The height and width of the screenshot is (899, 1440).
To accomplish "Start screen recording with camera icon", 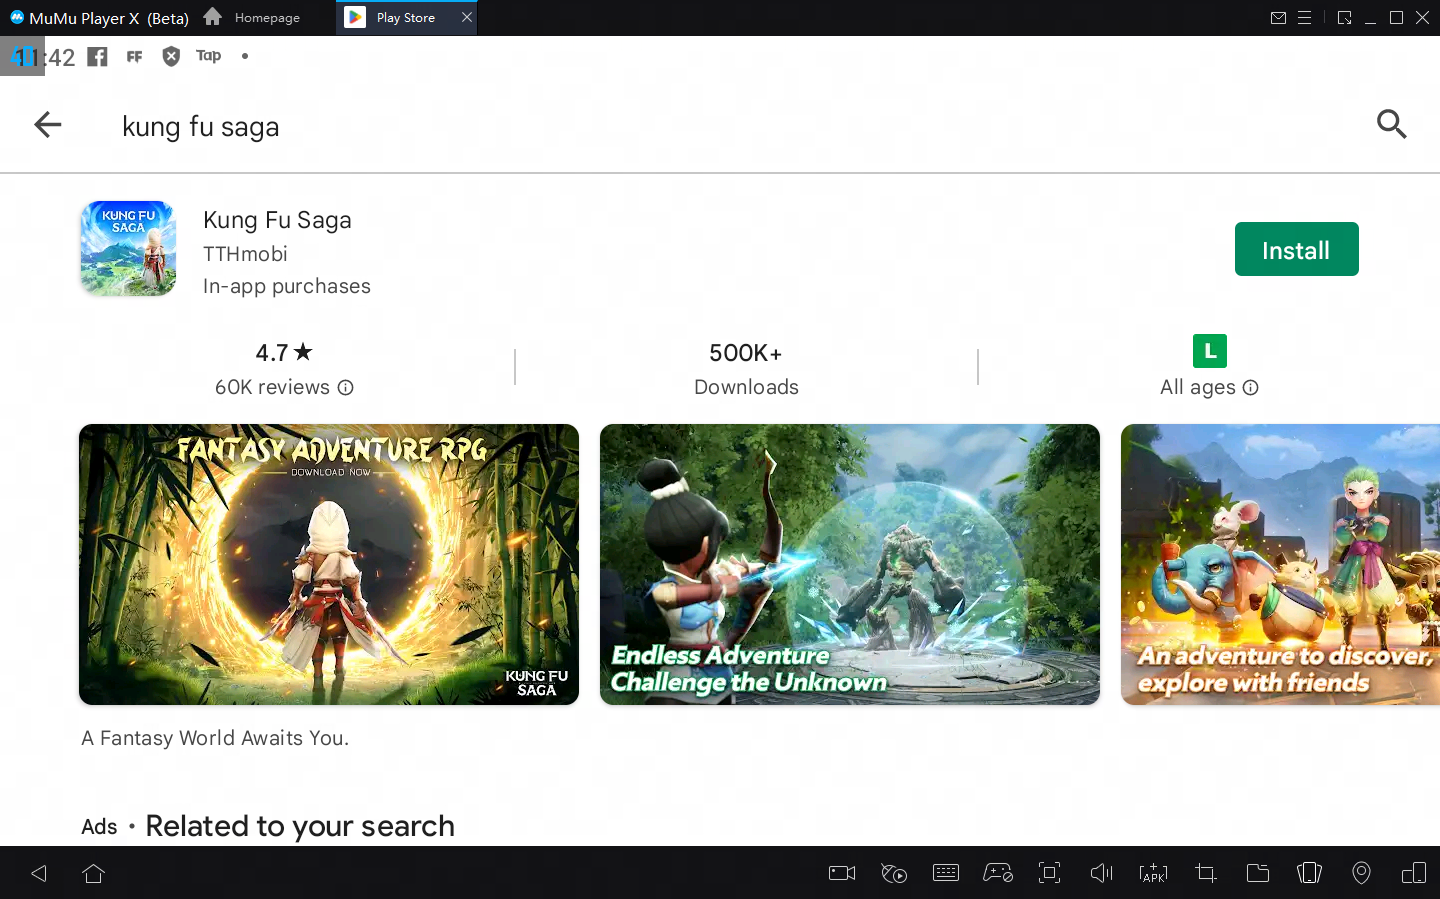I will click(x=842, y=873).
